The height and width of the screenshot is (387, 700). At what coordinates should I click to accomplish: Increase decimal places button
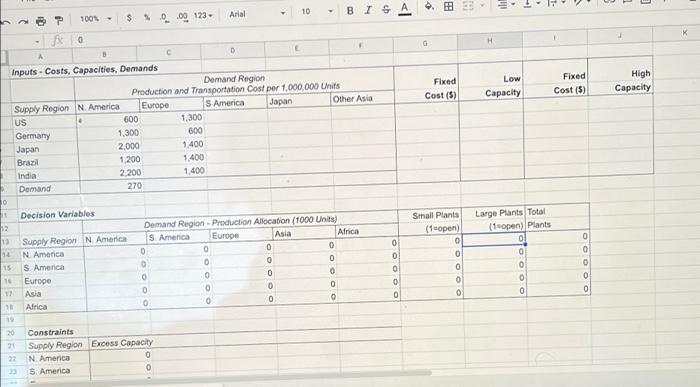point(182,17)
